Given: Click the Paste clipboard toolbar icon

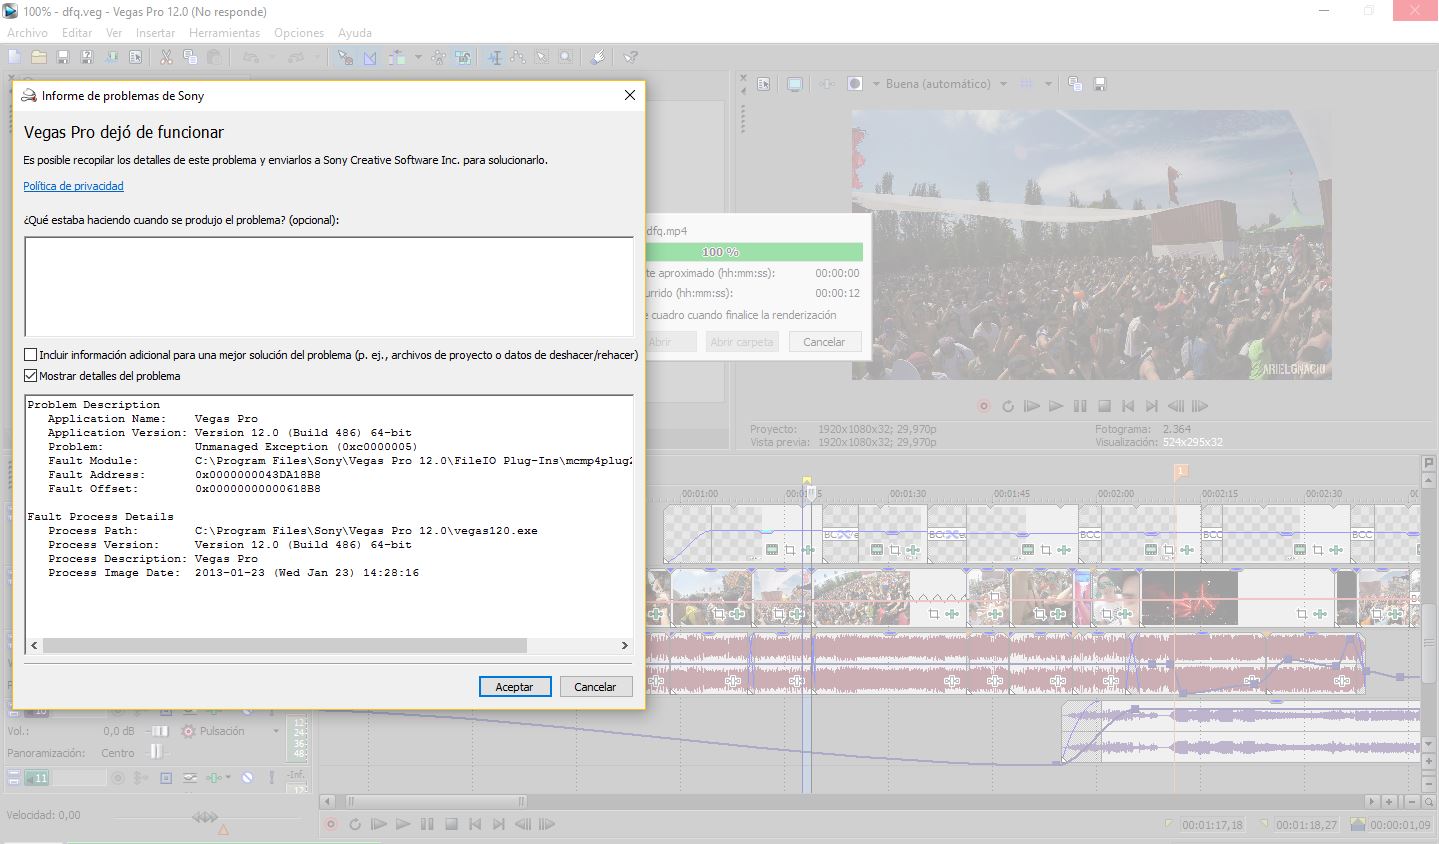Looking at the screenshot, I should pos(214,57).
